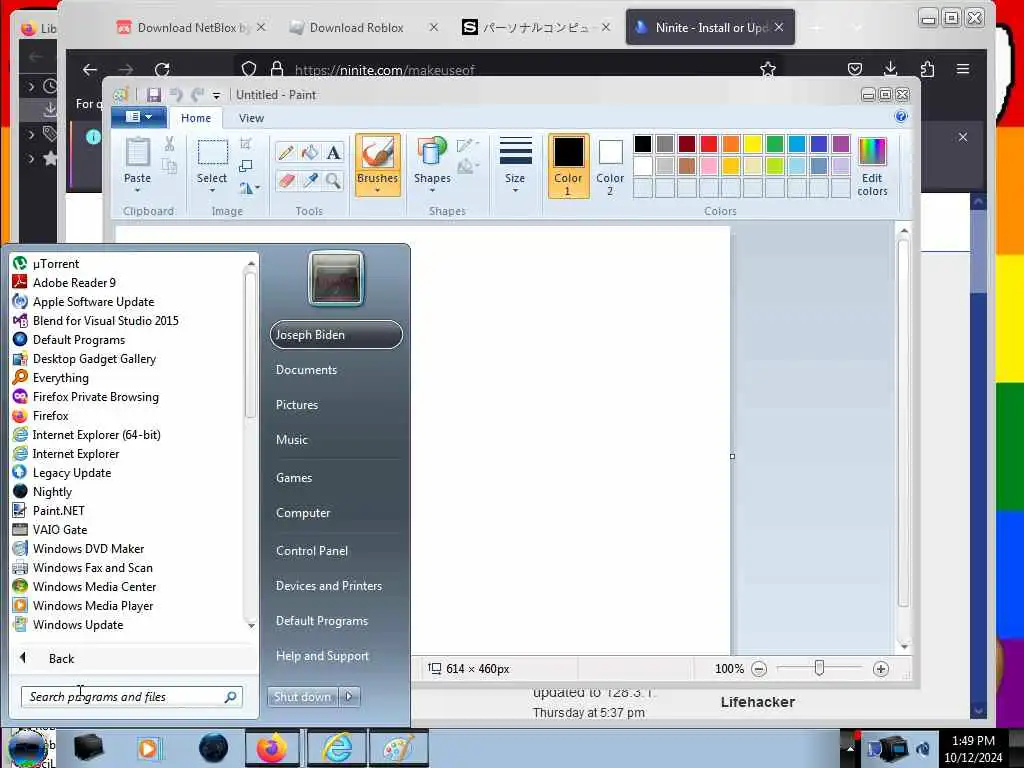Select the Text tool in Paint
Viewport: 1024px width, 768px height.
(x=334, y=153)
